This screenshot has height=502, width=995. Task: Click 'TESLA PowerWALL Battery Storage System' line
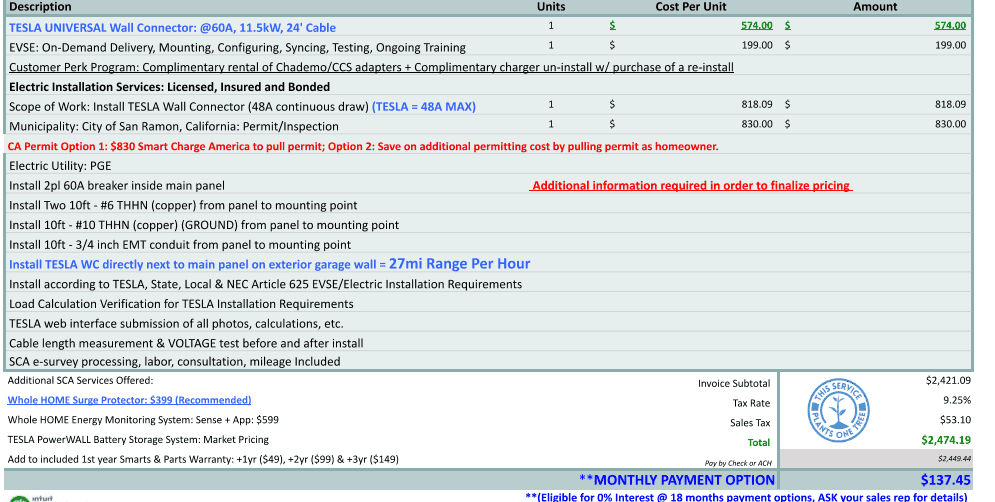pyautogui.click(x=138, y=439)
